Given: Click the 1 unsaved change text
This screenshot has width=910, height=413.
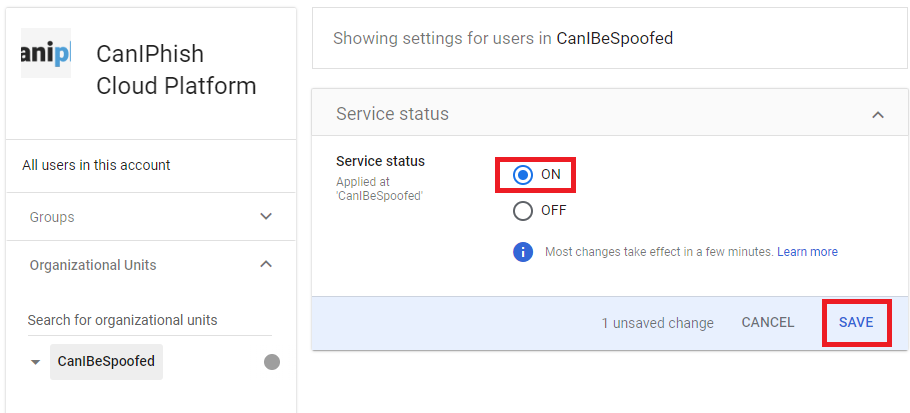Looking at the screenshot, I should [x=658, y=323].
